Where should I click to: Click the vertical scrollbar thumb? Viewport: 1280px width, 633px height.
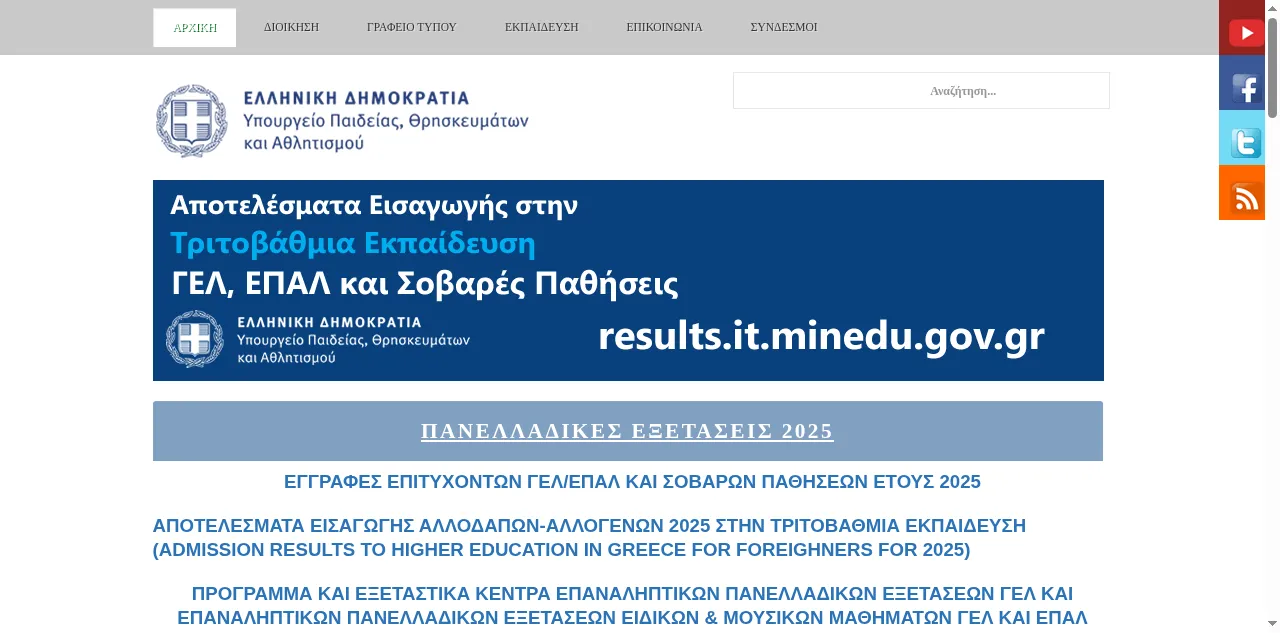click(1272, 68)
